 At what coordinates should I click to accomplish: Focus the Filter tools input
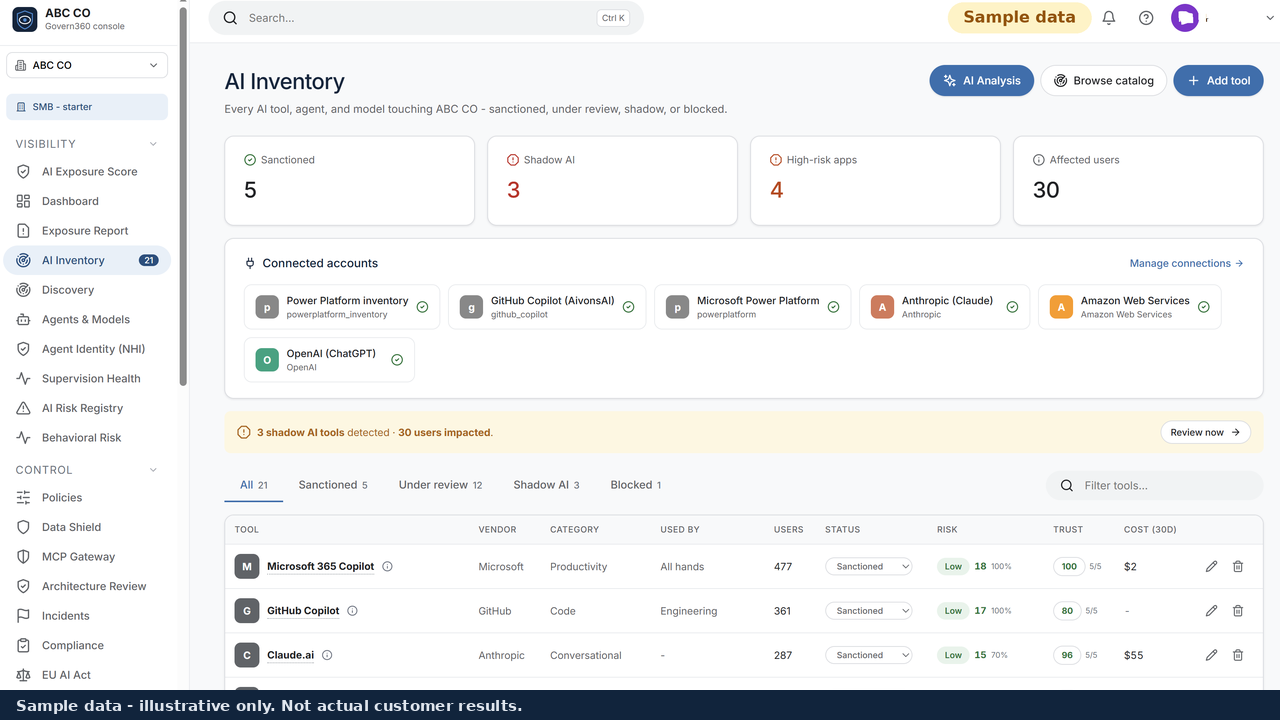pos(1155,485)
